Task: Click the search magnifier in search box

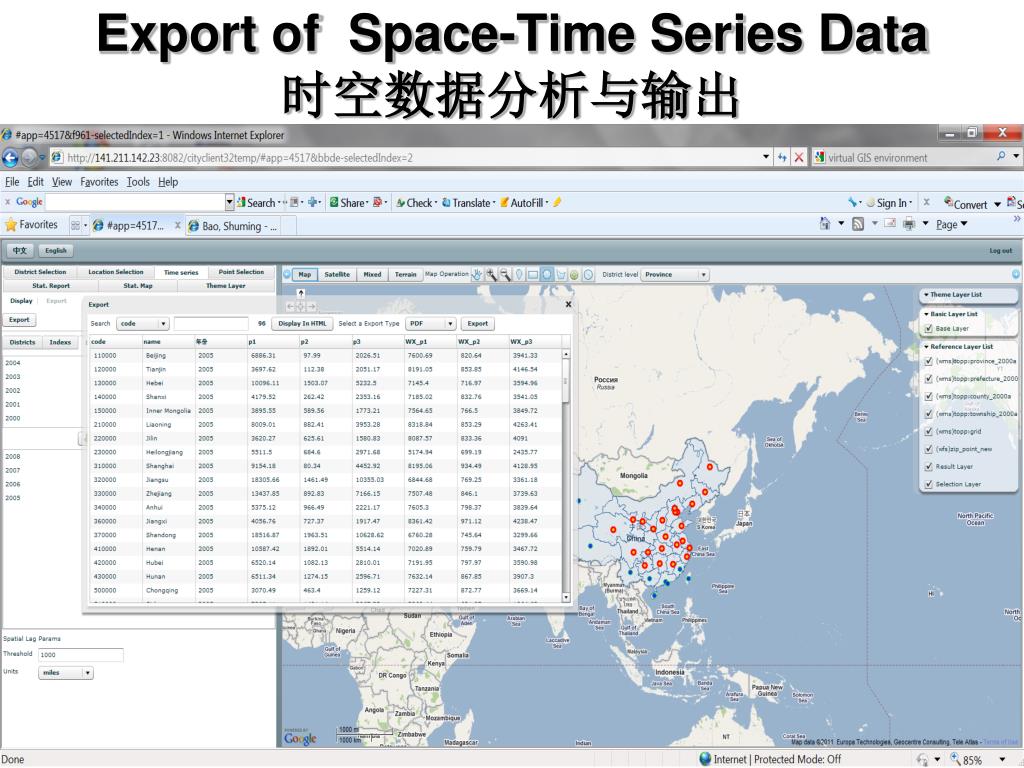Action: tap(1001, 157)
